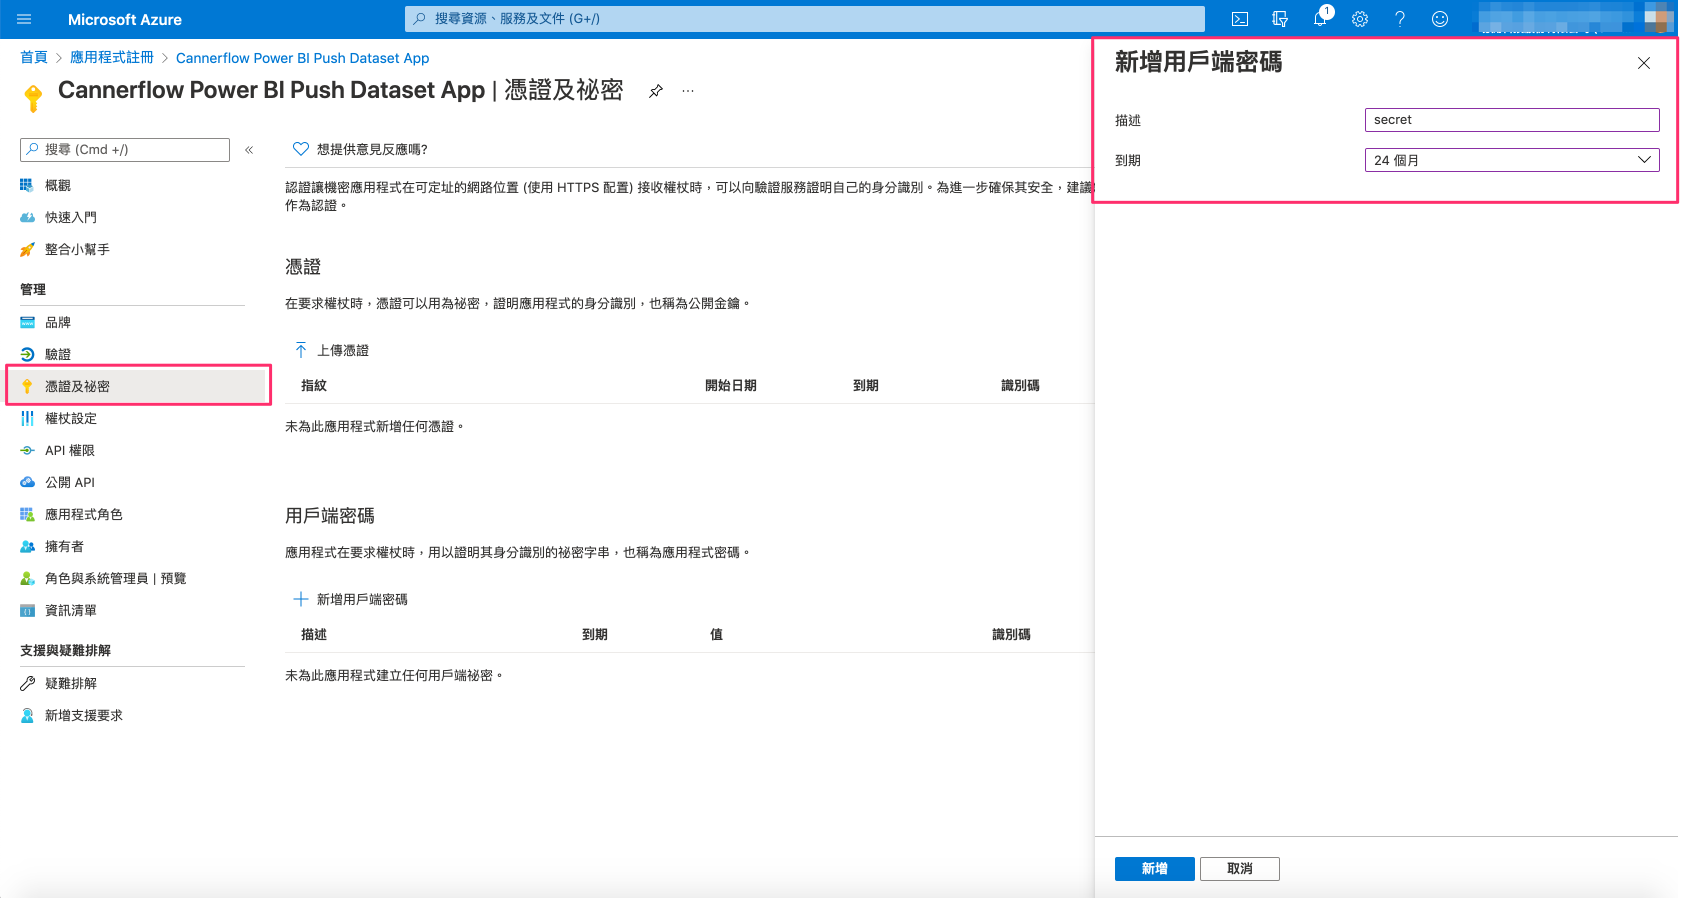Viewport: 1700px width, 898px height.
Task: Open the notifications bell
Action: 1321,19
